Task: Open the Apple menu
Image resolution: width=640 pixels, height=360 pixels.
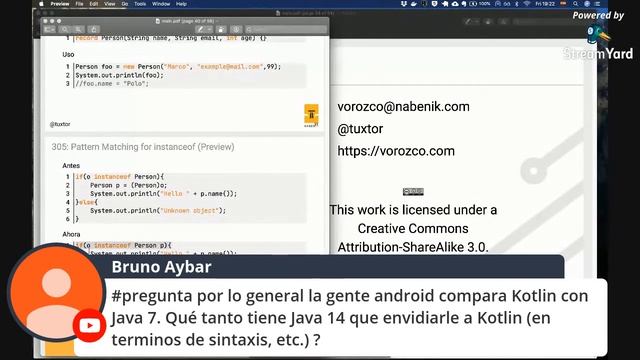Action: pos(41,4)
